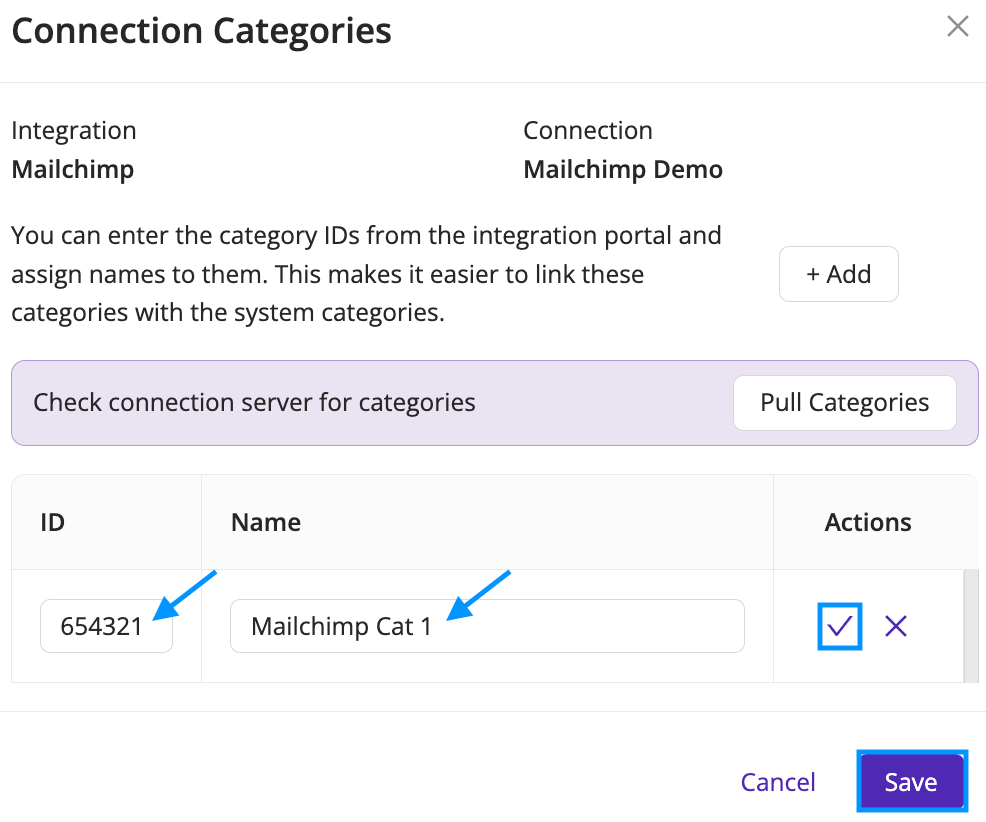This screenshot has width=986, height=822.
Task: Click the Integration label
Action: tap(74, 130)
